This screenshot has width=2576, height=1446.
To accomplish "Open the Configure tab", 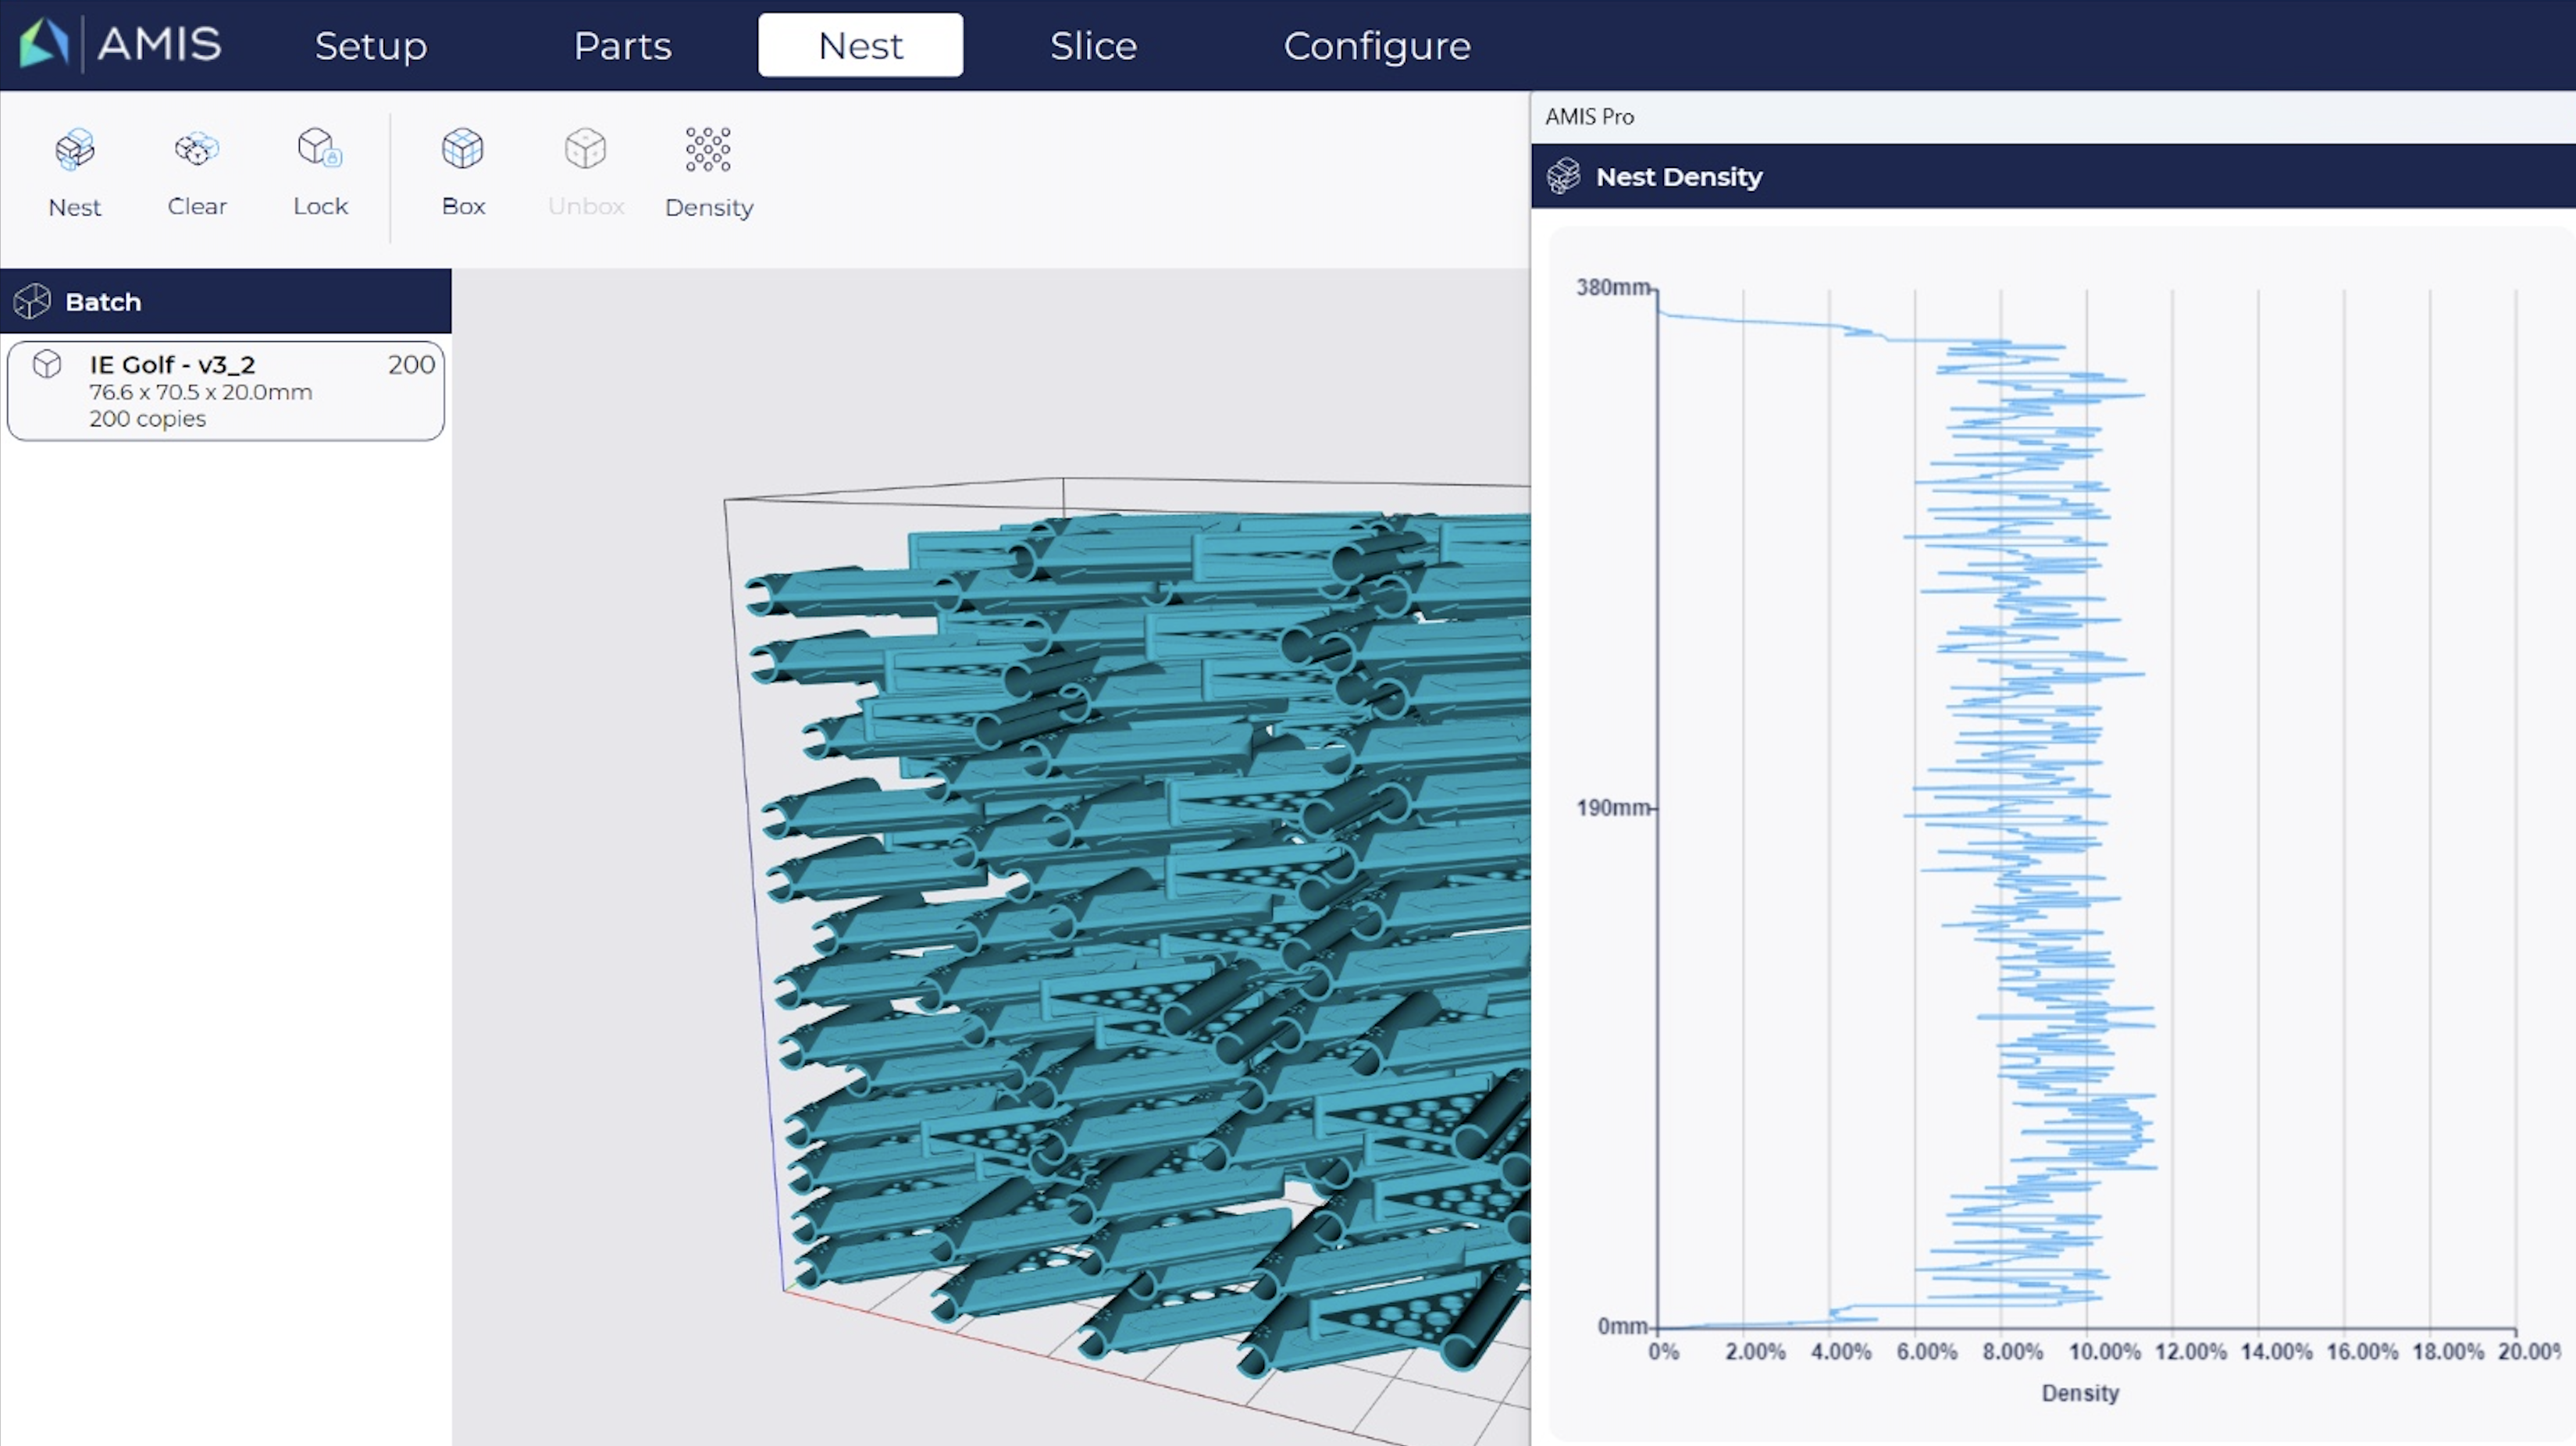I will coord(1377,45).
